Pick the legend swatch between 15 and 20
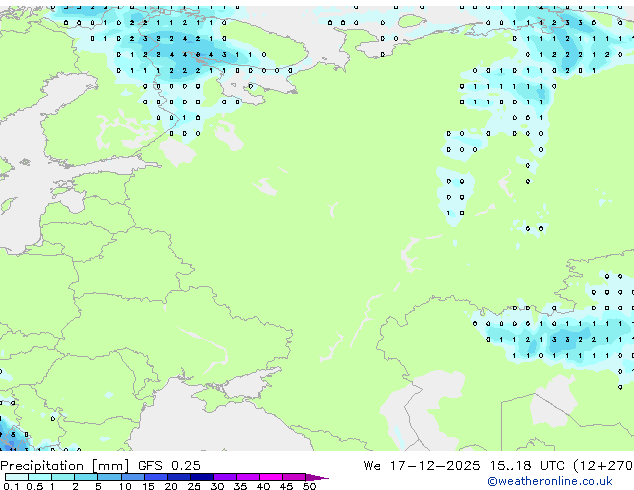Viewport: 634px width, 490px height. (x=156, y=477)
